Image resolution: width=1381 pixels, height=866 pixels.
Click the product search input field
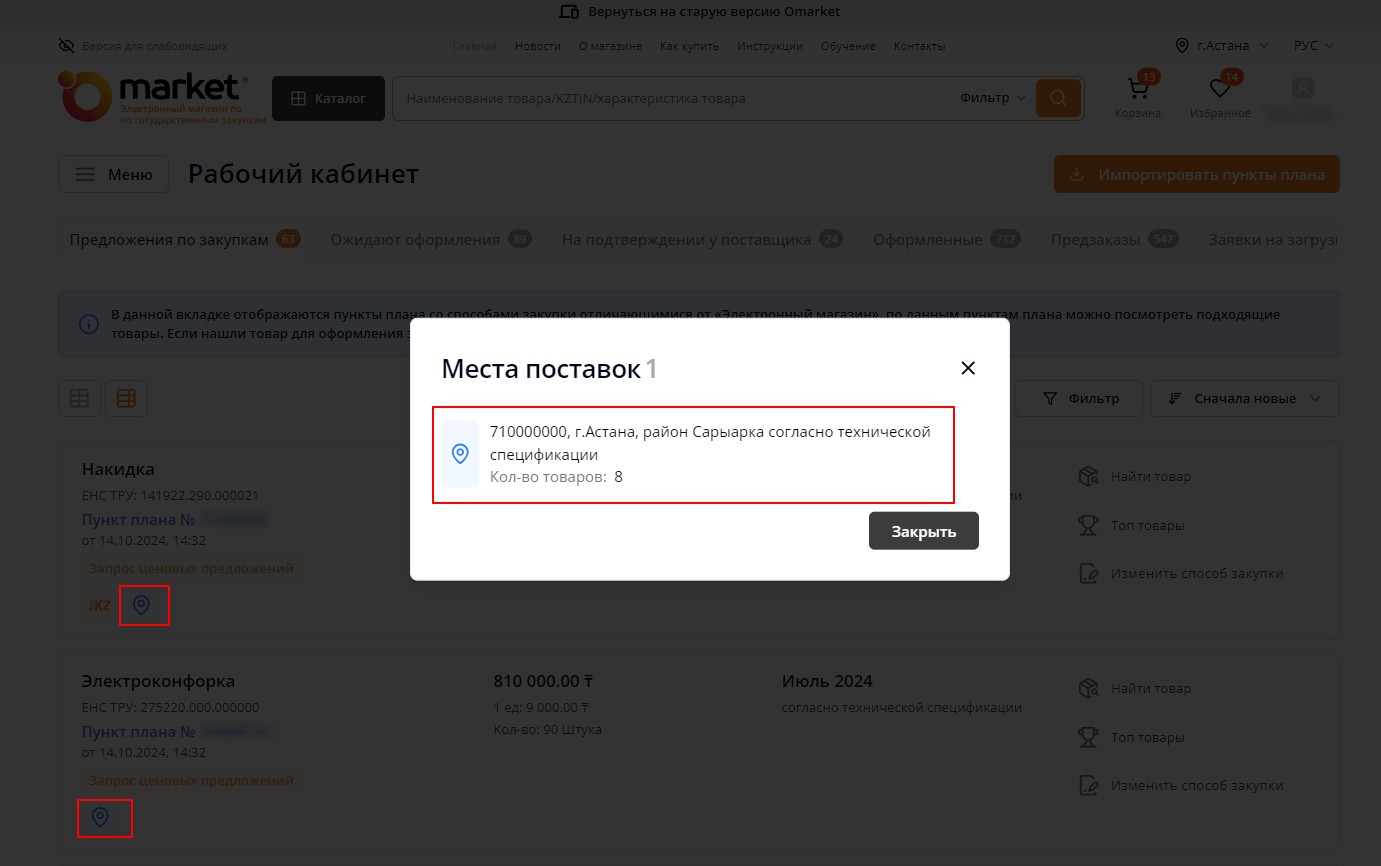point(670,98)
